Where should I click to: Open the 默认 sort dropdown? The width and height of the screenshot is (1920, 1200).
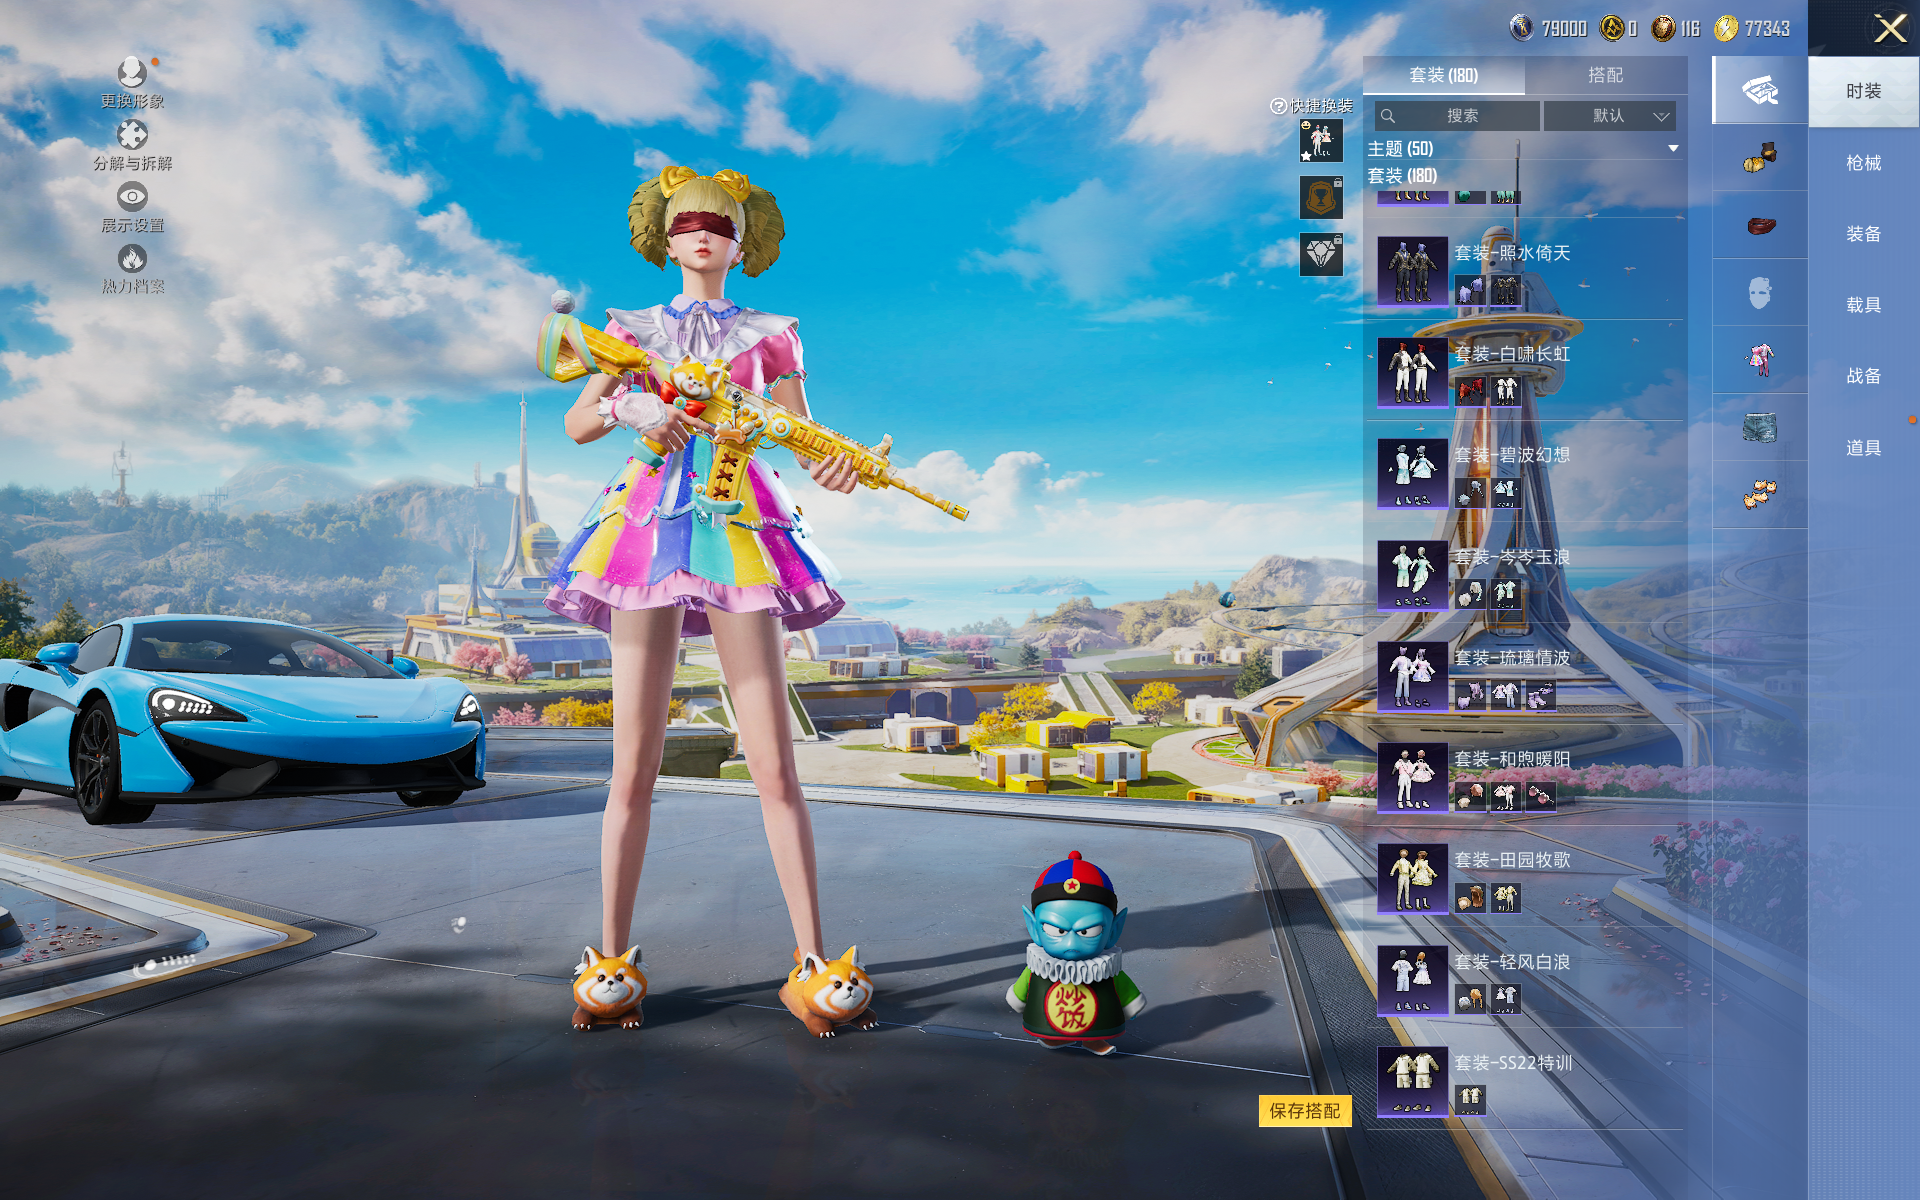(x=1609, y=116)
